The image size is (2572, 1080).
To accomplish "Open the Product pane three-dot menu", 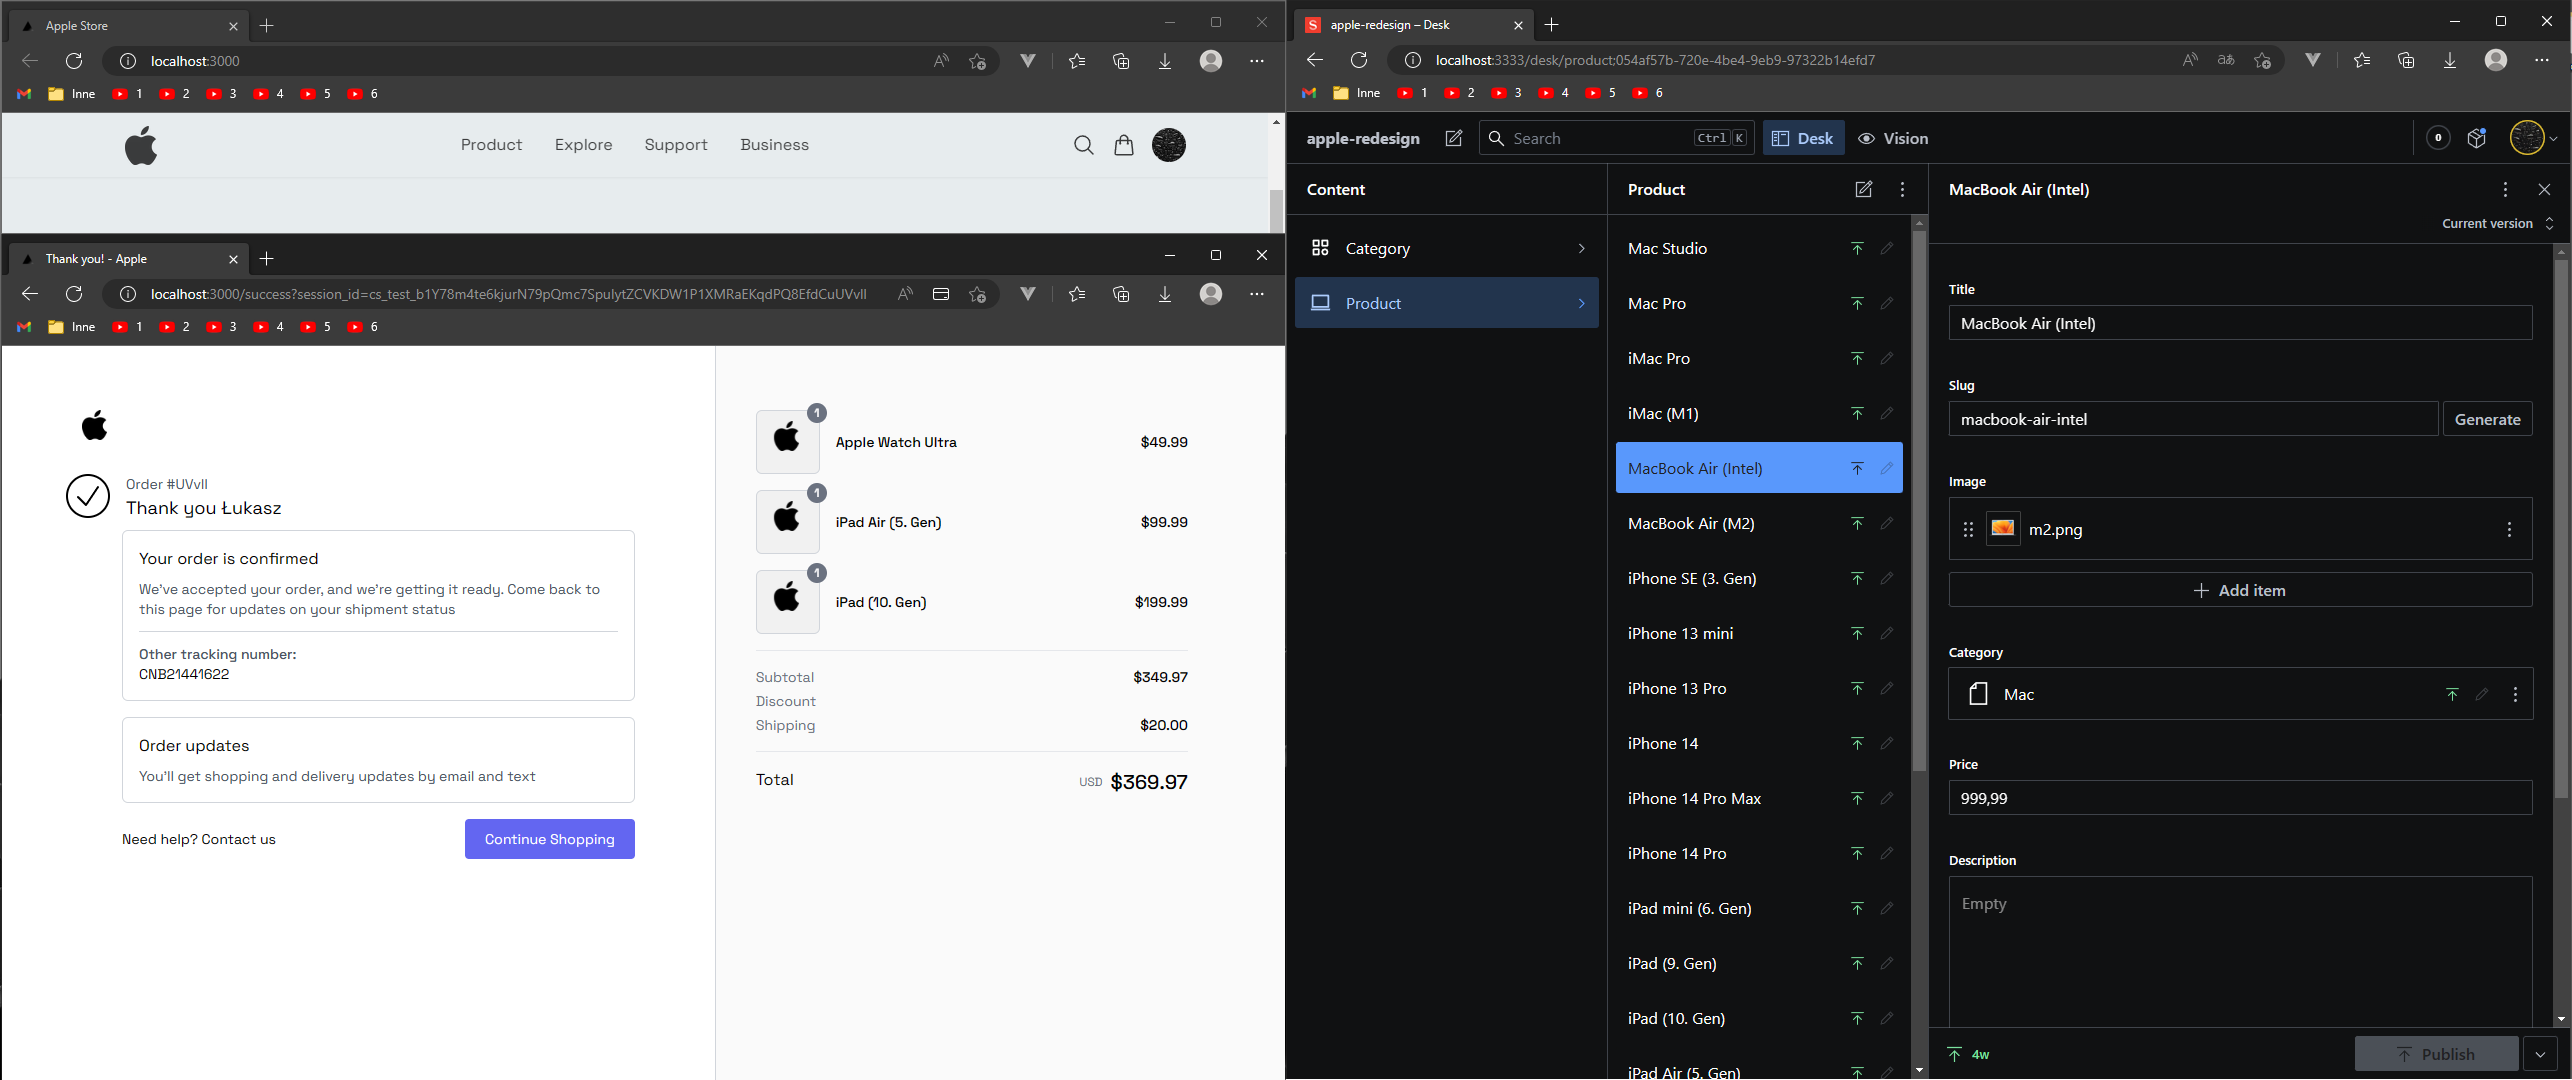I will [1902, 189].
